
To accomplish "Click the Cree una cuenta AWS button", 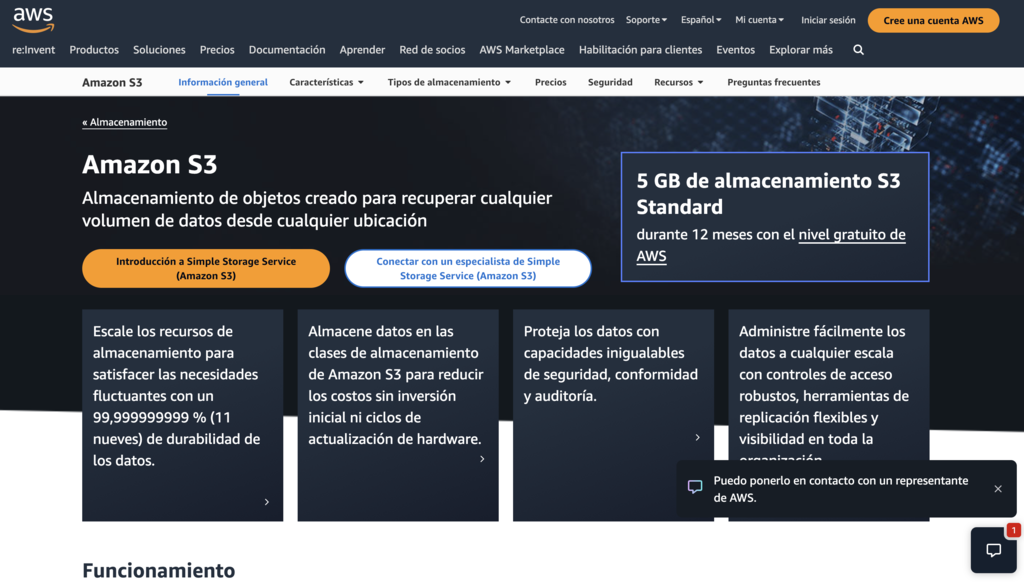I will 933,19.
